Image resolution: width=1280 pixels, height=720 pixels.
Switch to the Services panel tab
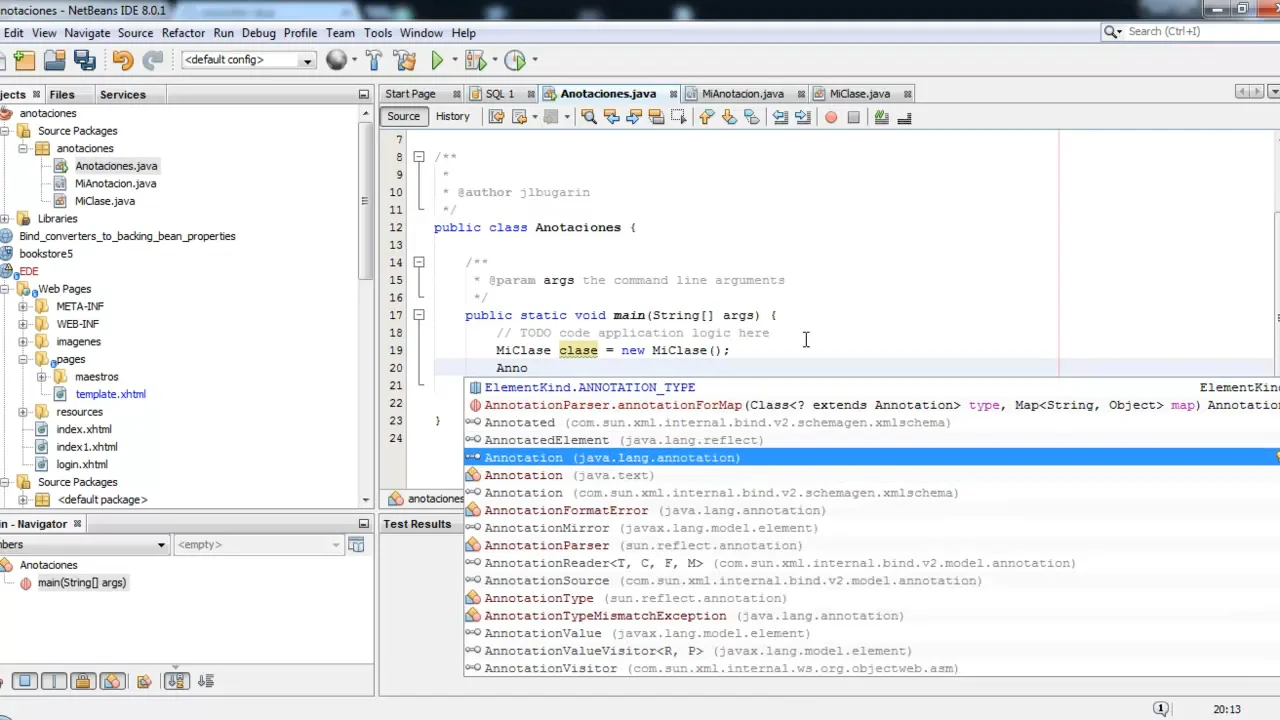[x=123, y=94]
